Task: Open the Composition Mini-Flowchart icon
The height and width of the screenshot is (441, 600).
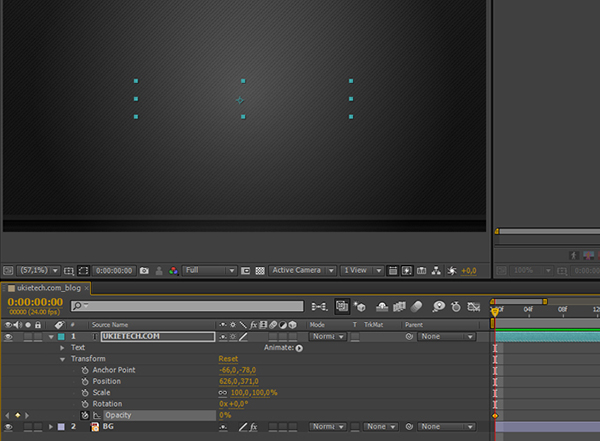Action: (319, 307)
